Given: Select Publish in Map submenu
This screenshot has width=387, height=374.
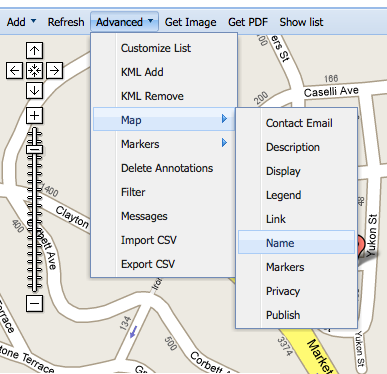Looking at the screenshot, I should coord(297,315).
